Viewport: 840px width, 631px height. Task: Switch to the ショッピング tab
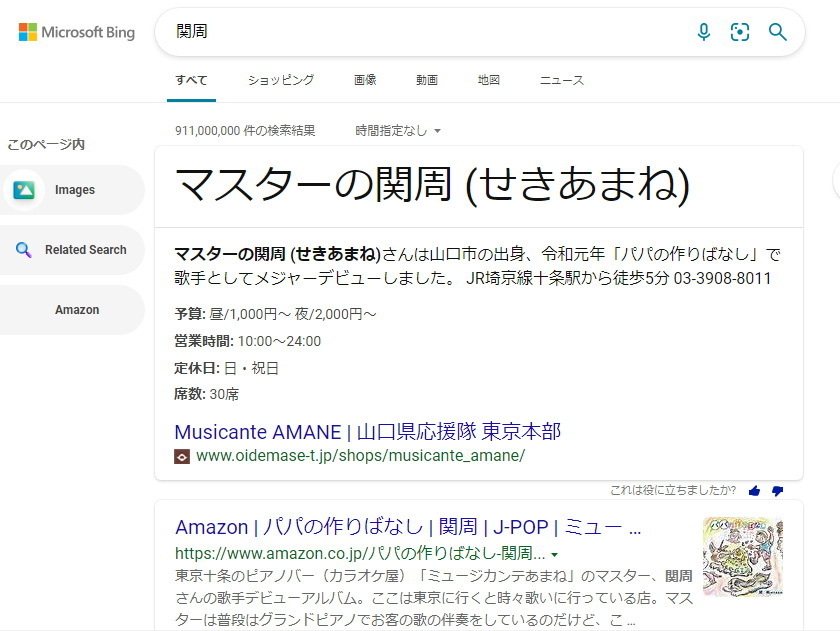tap(281, 80)
